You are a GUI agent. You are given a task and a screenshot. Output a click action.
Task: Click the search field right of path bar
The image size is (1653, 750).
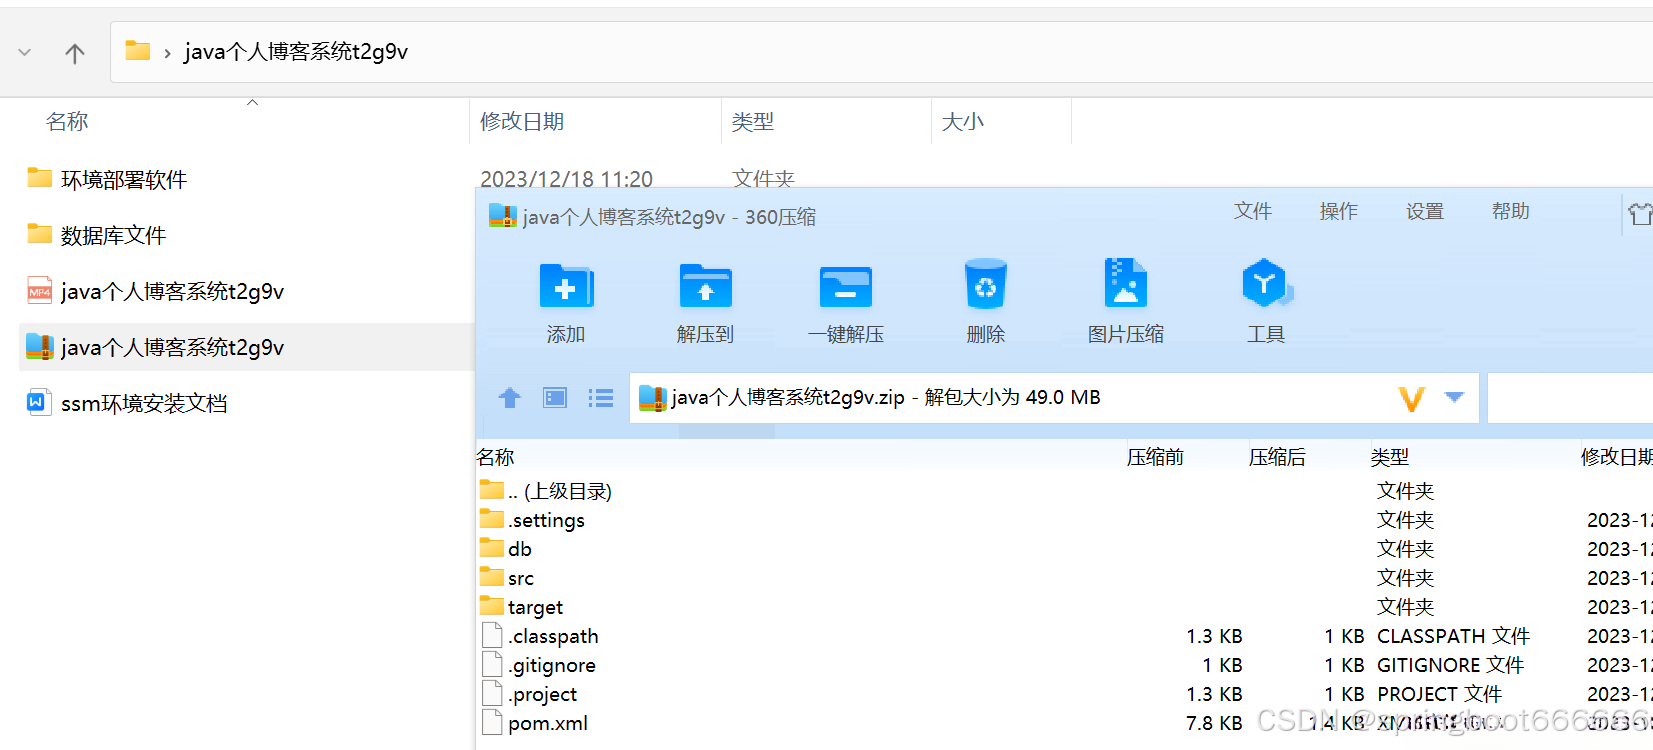coord(1570,398)
